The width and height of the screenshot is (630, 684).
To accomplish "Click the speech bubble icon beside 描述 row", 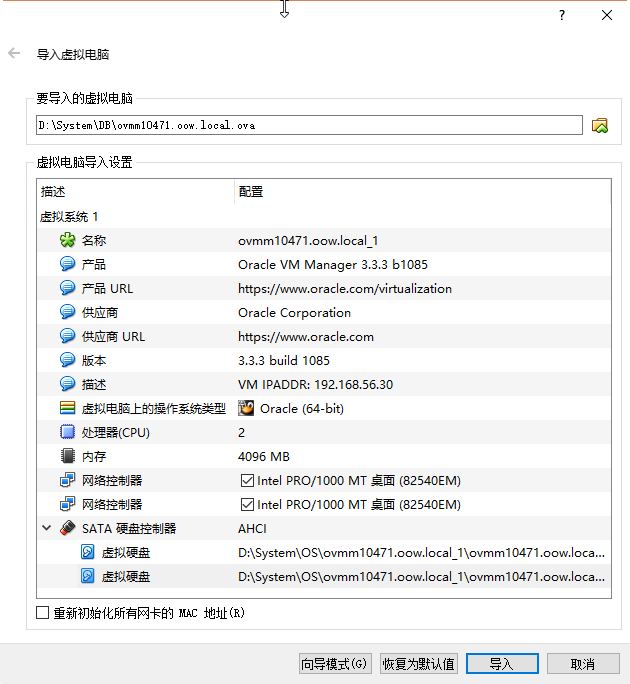I will click(67, 384).
